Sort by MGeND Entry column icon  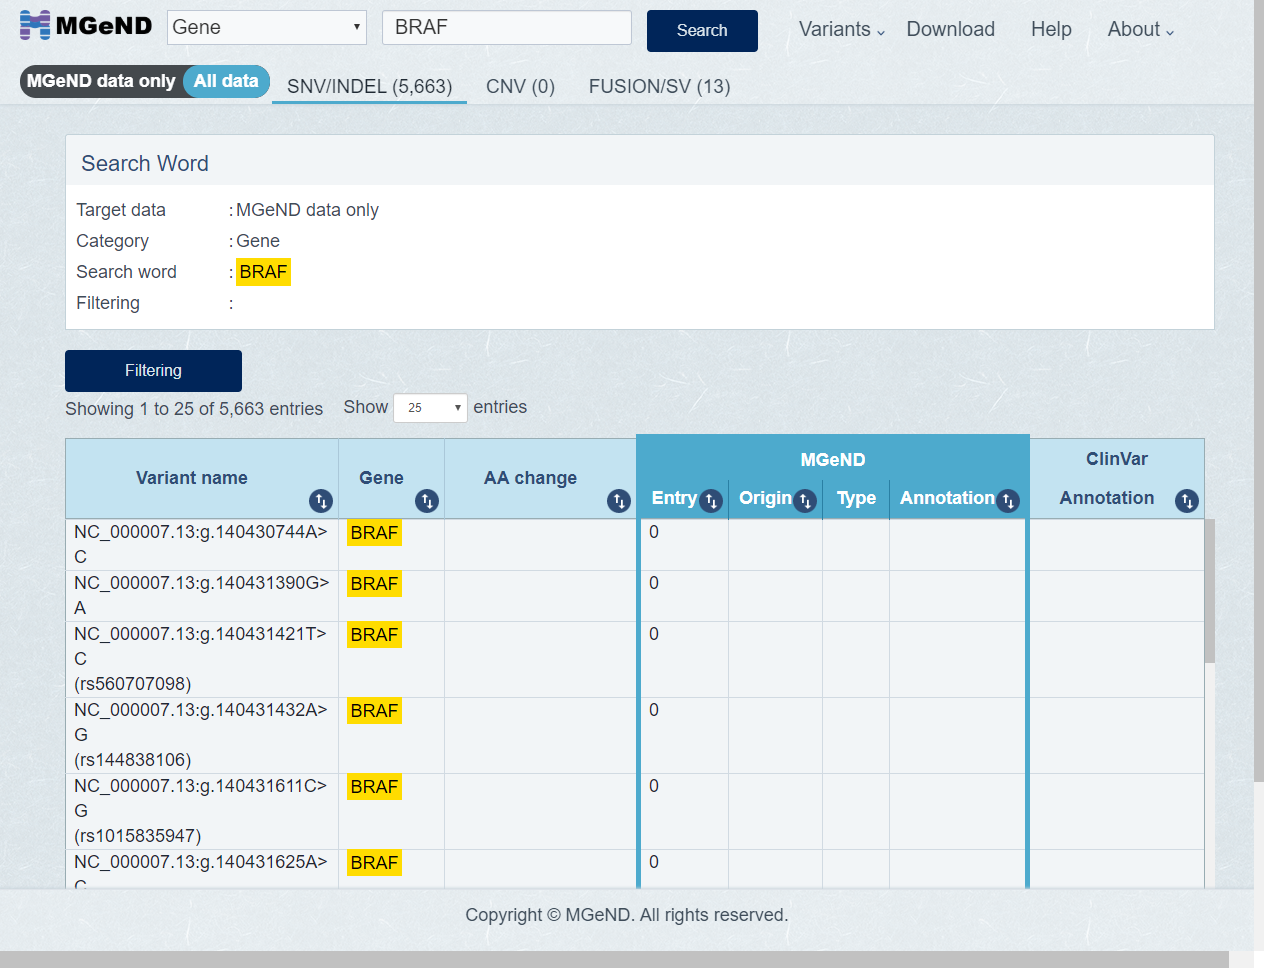click(711, 501)
